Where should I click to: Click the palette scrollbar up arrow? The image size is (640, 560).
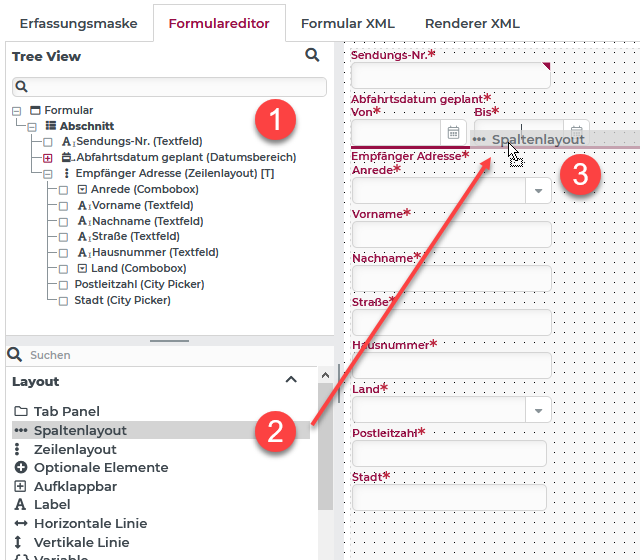click(x=325, y=375)
